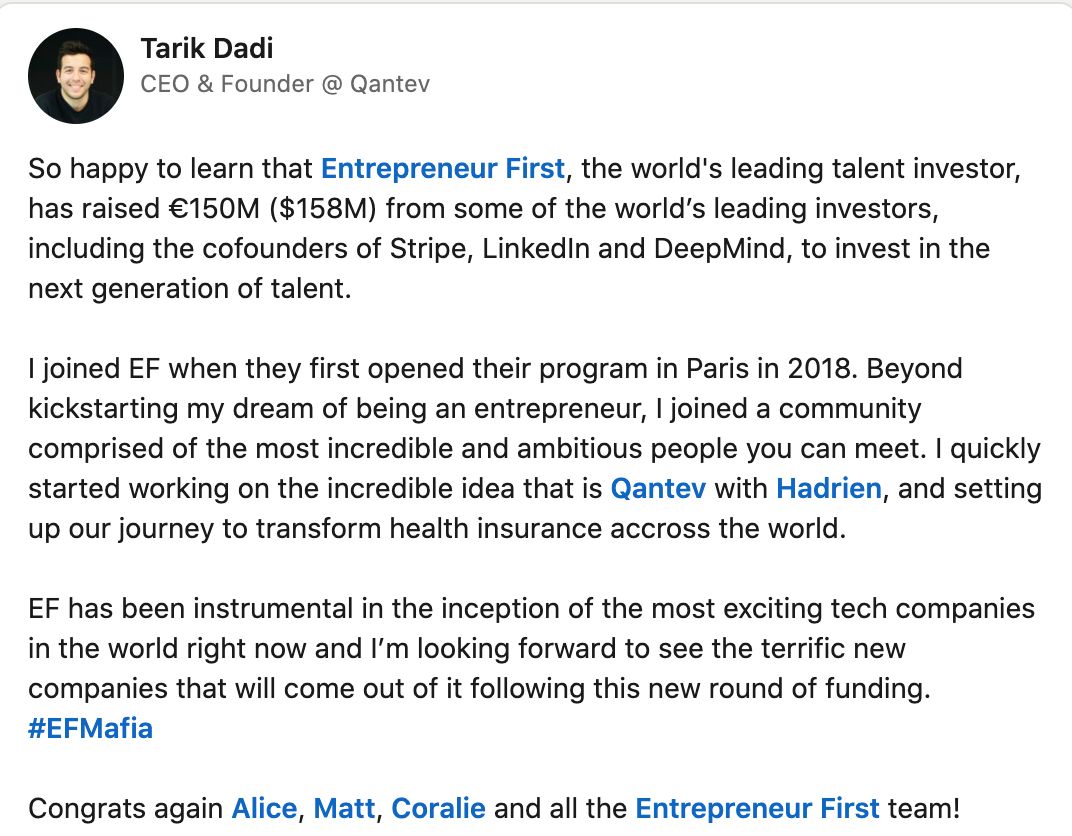The width and height of the screenshot is (1072, 836).
Task: Open the #EFMafia hashtag
Action: click(x=90, y=728)
